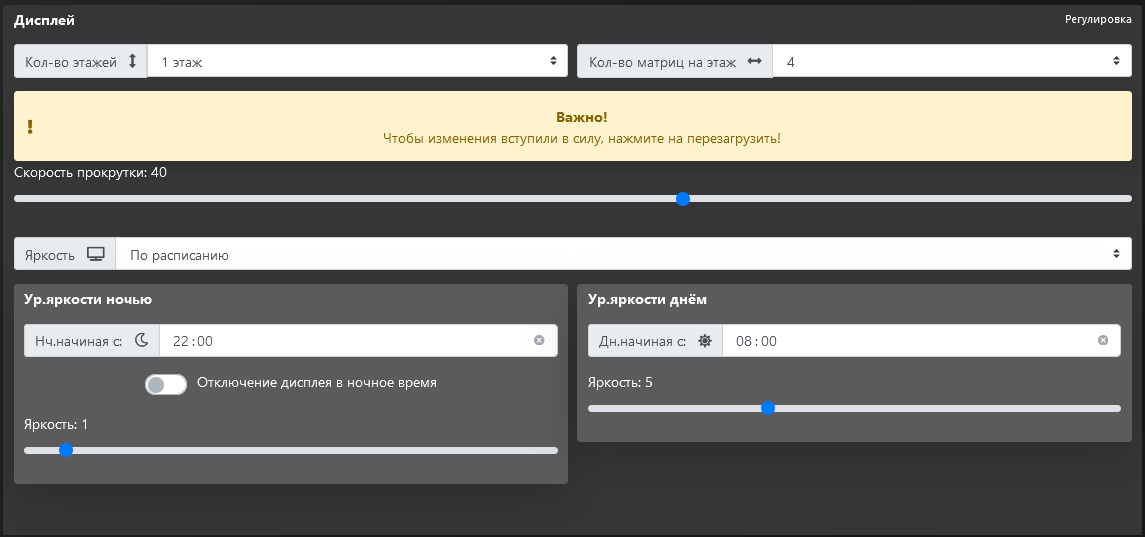Image resolution: width=1145 pixels, height=537 pixels.
Task: Expand the Яркость mode dropdown
Action: 623,254
